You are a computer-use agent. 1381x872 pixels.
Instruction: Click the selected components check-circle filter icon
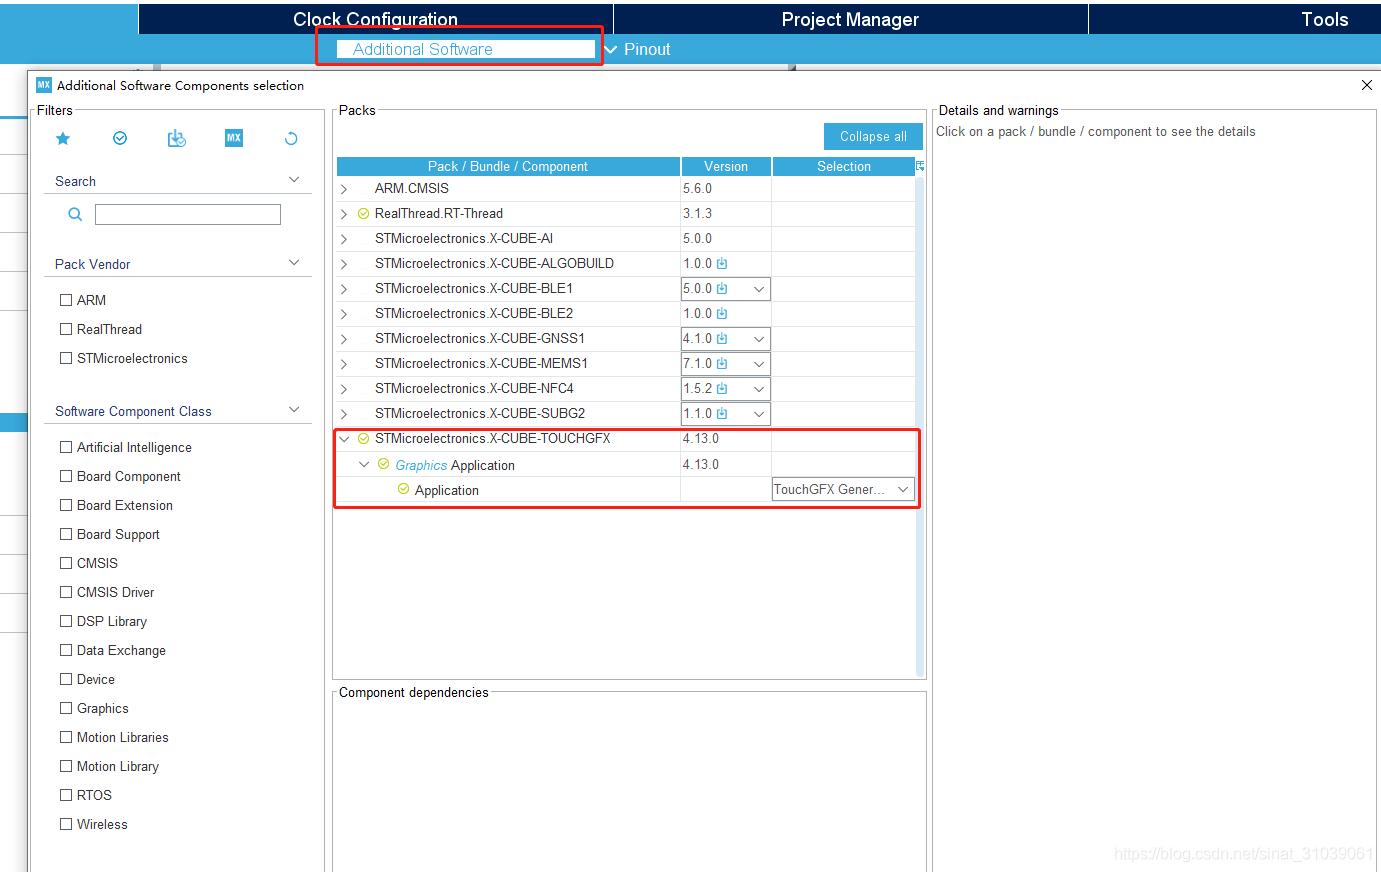point(120,138)
